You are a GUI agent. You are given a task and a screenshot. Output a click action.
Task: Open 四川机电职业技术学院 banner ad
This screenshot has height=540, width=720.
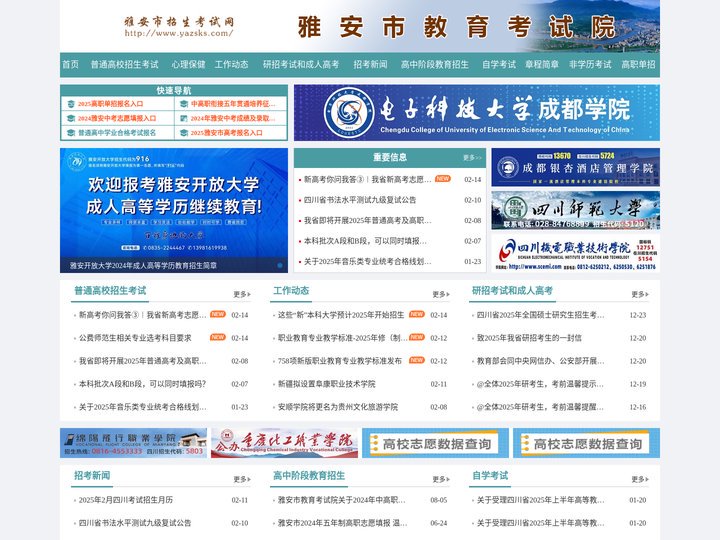coord(575,253)
